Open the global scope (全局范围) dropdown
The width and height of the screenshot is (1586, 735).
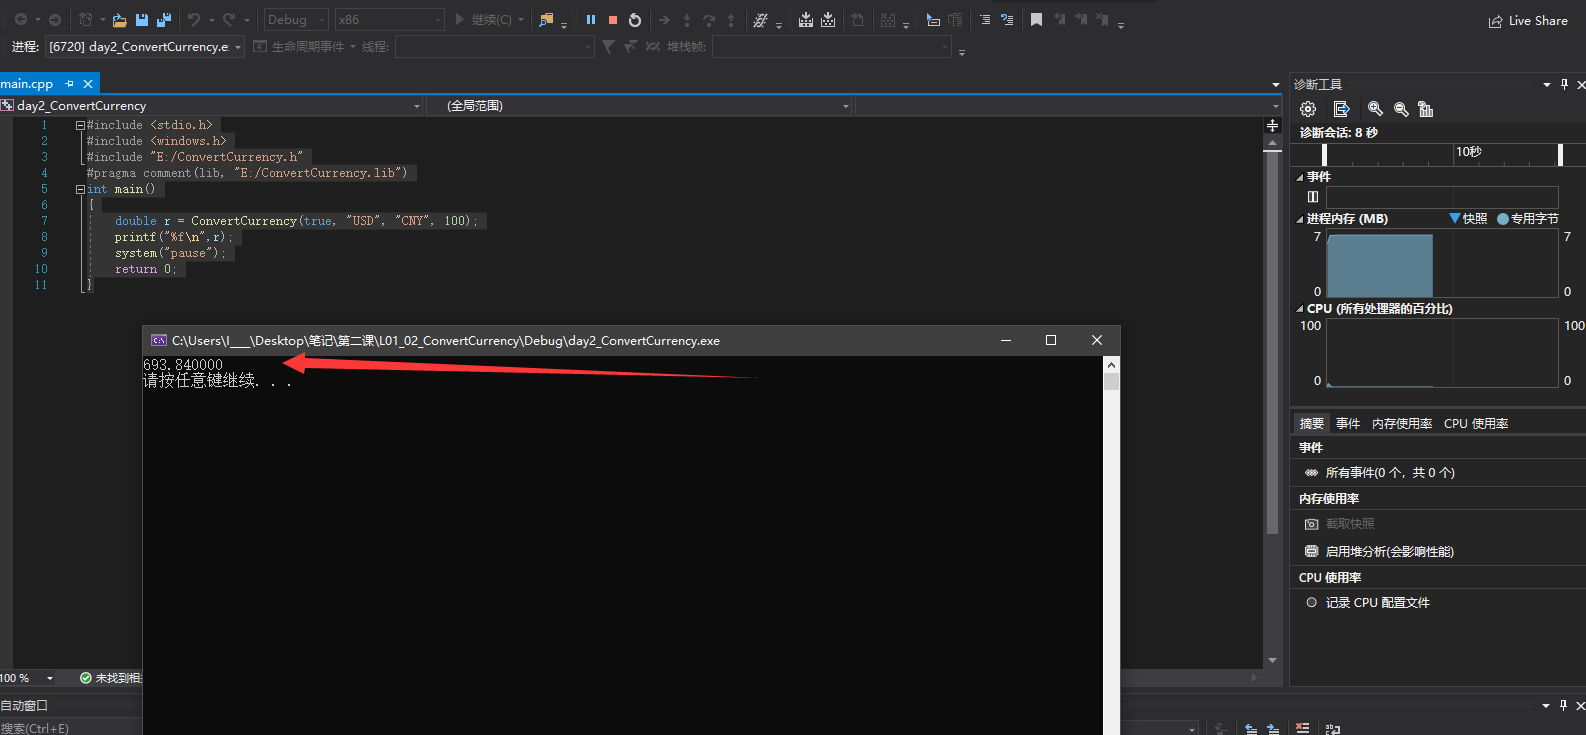click(640, 106)
